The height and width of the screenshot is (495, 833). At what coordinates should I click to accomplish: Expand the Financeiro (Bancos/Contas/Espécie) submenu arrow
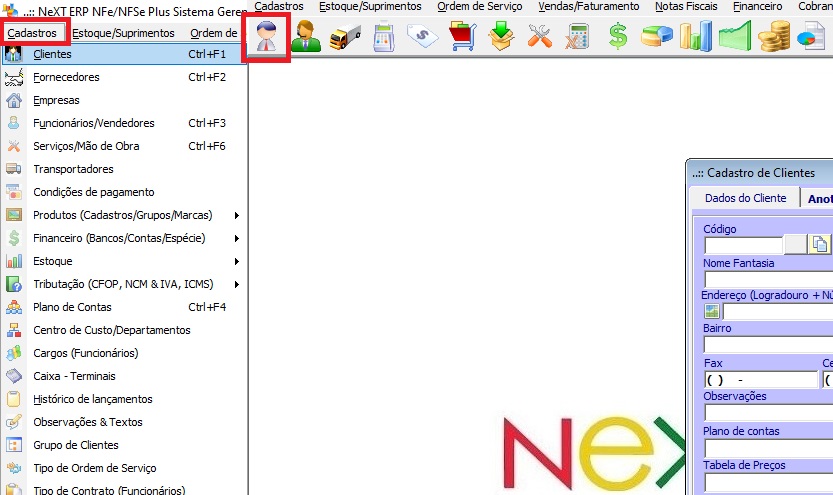coord(237,238)
